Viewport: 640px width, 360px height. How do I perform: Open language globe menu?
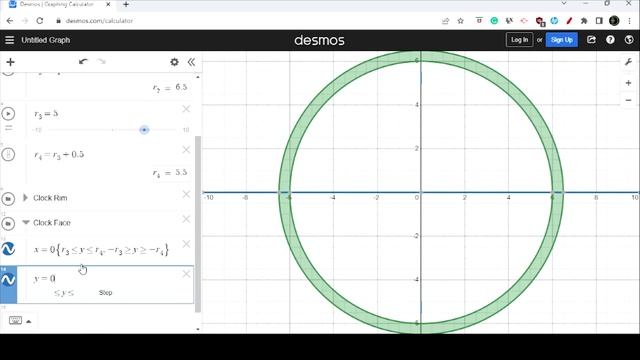point(629,40)
